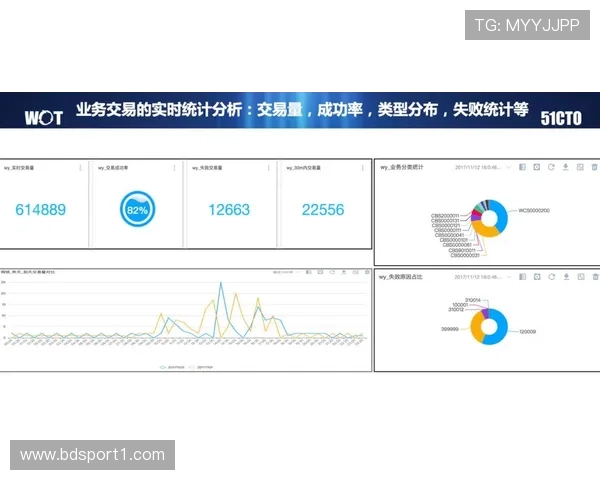Open time range dropdown in wy_失败原因占比 panel
Viewport: 600px width, 480px height.
[483, 277]
